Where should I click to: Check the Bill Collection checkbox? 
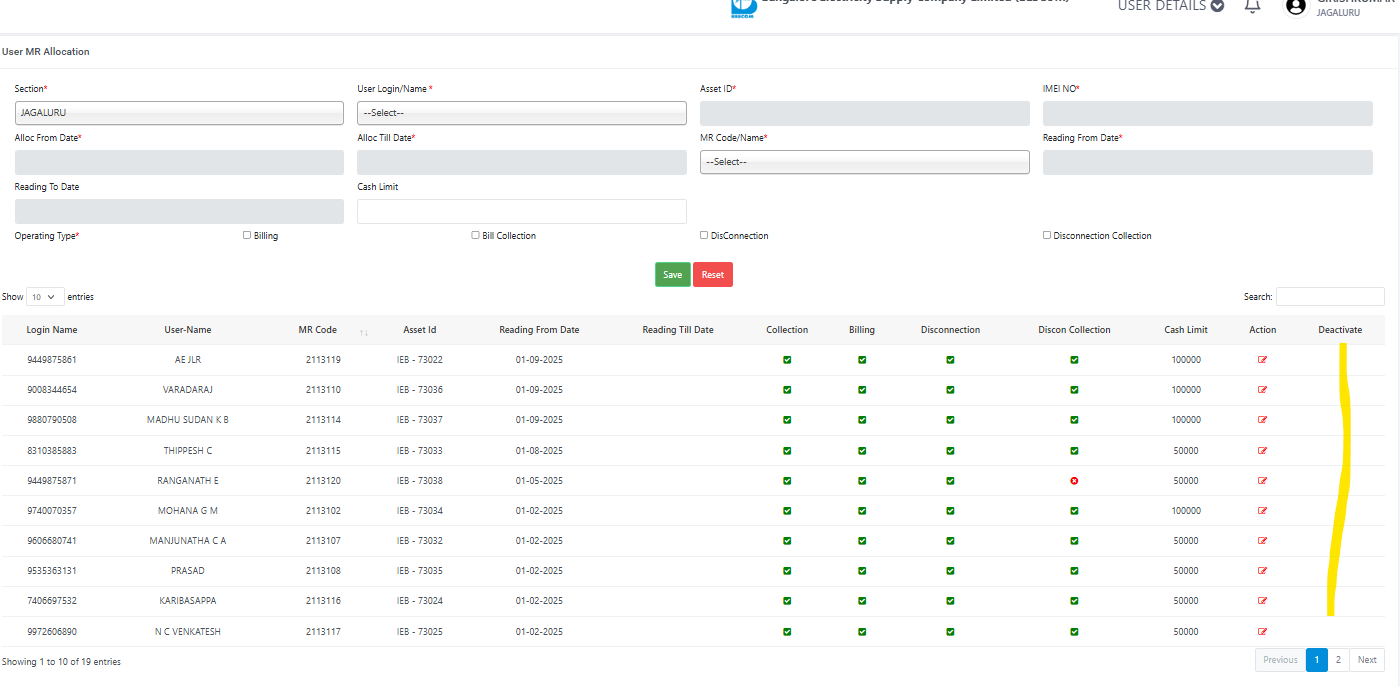coord(475,235)
